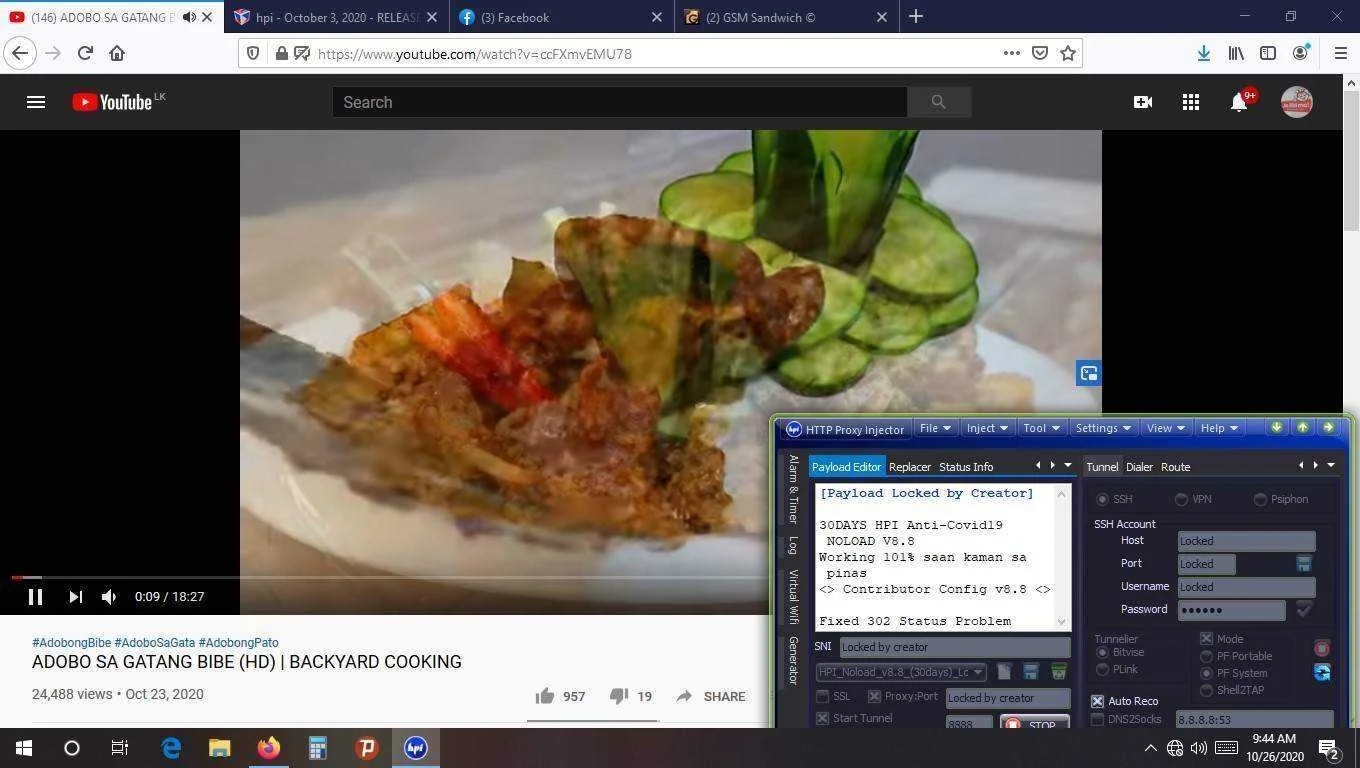Reload the page in Firefox
Image resolution: width=1360 pixels, height=768 pixels.
[85, 53]
